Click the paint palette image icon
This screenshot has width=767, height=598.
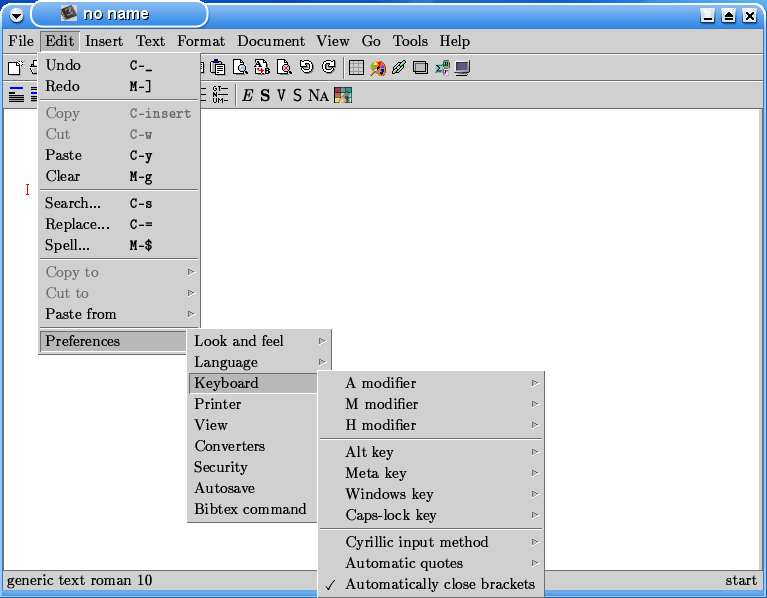(x=378, y=67)
